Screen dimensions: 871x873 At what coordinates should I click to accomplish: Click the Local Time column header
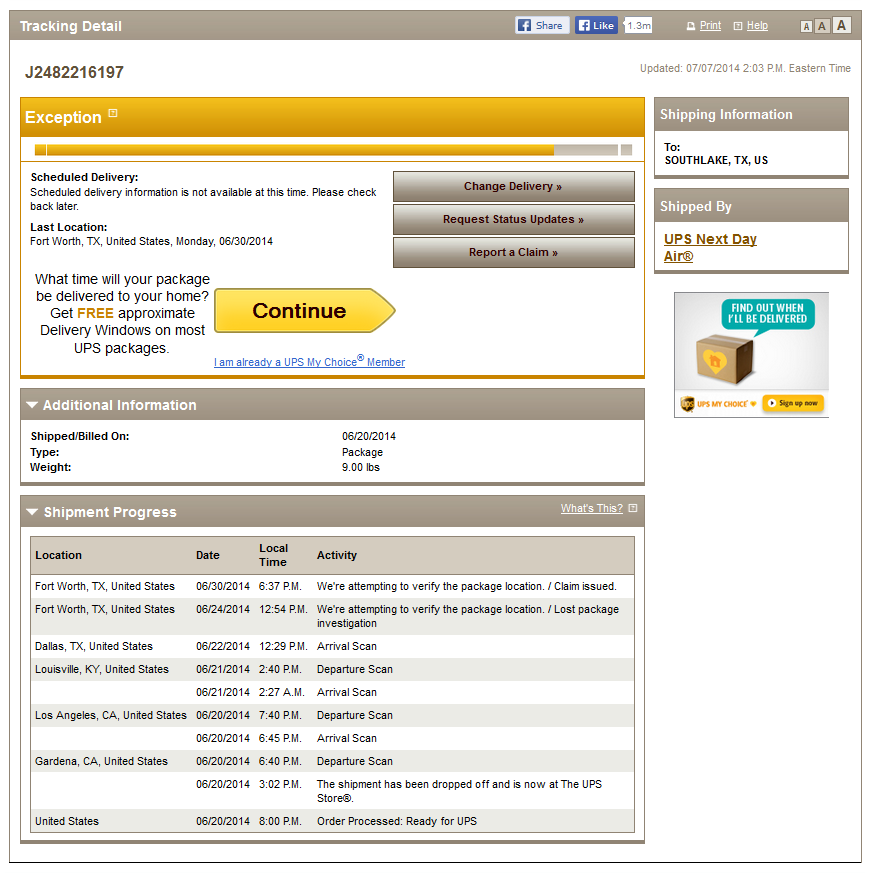point(273,555)
